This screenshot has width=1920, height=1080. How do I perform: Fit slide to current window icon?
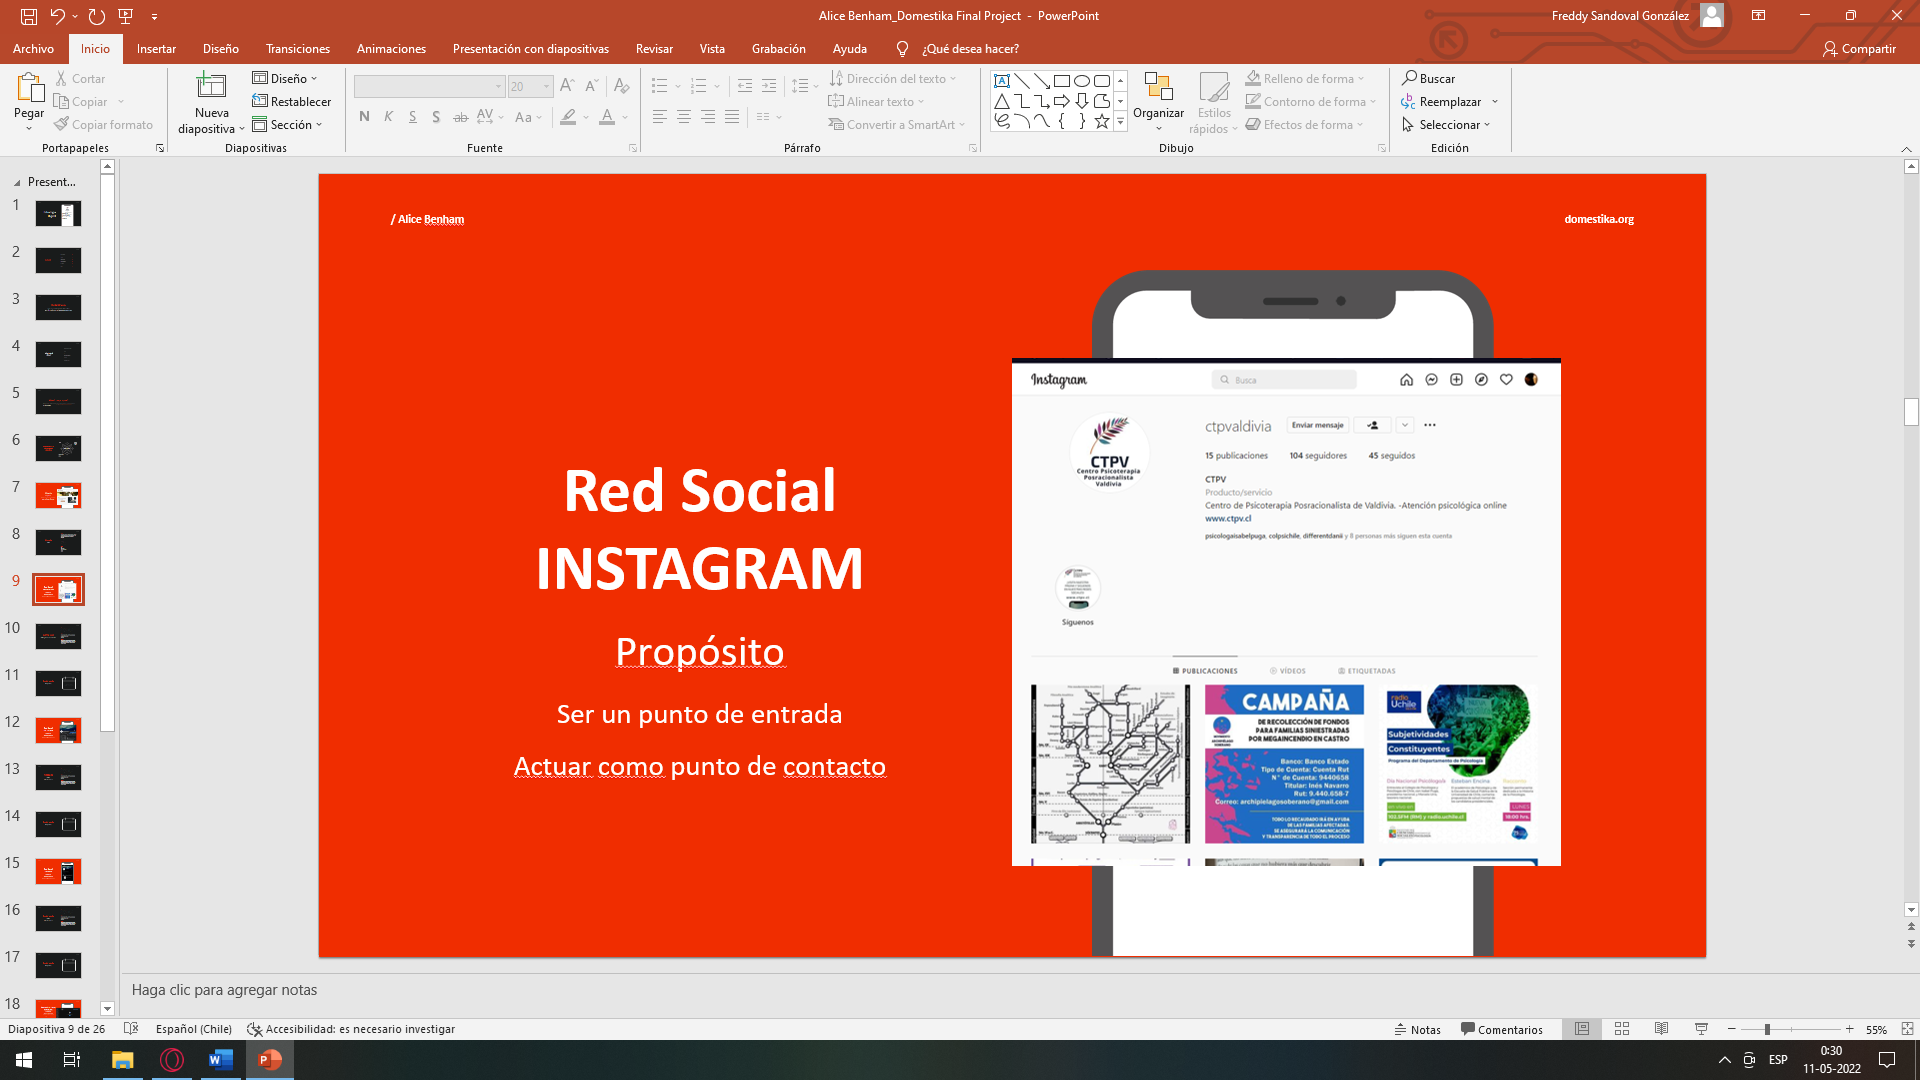(x=1907, y=1029)
